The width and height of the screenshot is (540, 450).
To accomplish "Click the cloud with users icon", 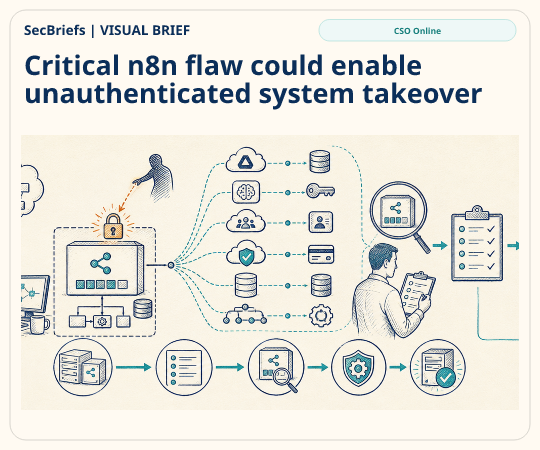I will pos(246,221).
